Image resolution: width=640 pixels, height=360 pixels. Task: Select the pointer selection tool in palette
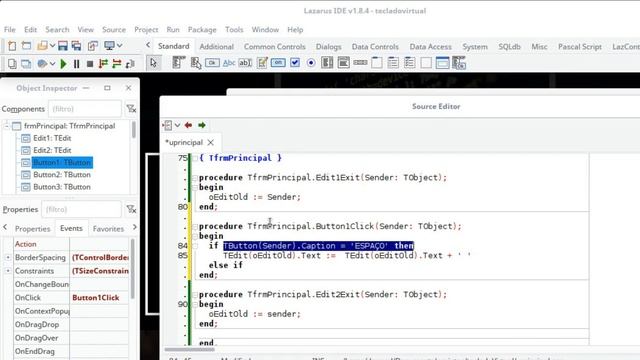(153, 63)
